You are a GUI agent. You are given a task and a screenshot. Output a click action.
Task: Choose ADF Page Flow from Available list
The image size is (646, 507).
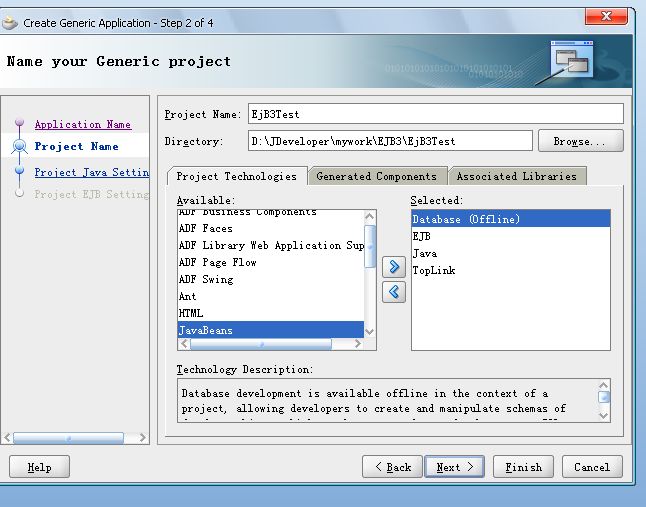click(x=271, y=262)
